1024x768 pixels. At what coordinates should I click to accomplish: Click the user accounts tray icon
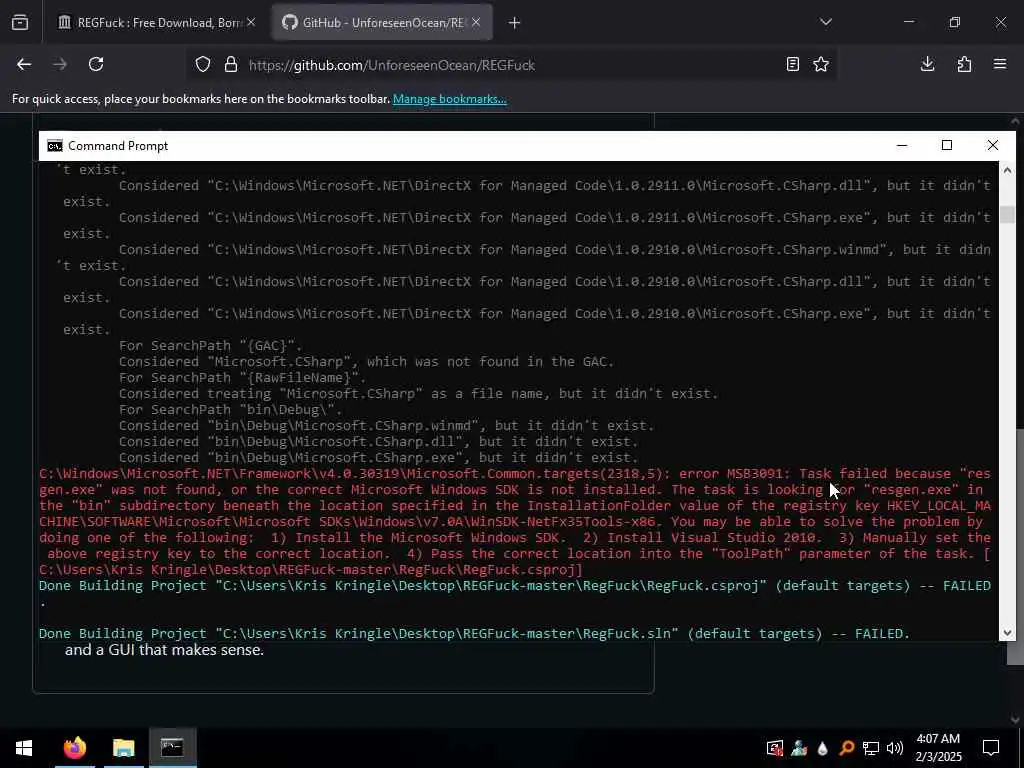799,748
